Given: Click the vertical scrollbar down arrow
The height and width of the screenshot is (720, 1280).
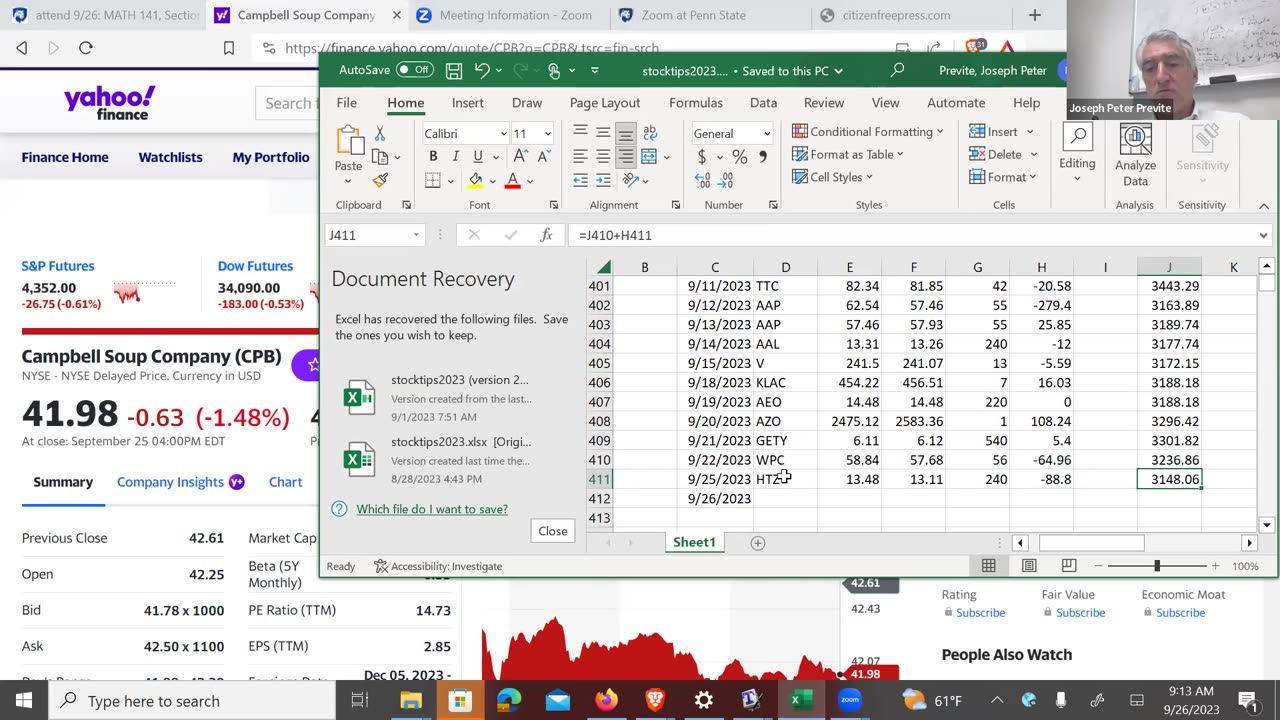Looking at the screenshot, I should pos(1266,524).
